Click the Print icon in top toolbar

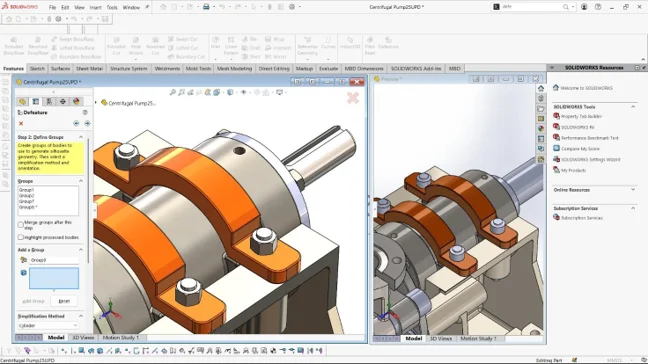tap(206, 7)
